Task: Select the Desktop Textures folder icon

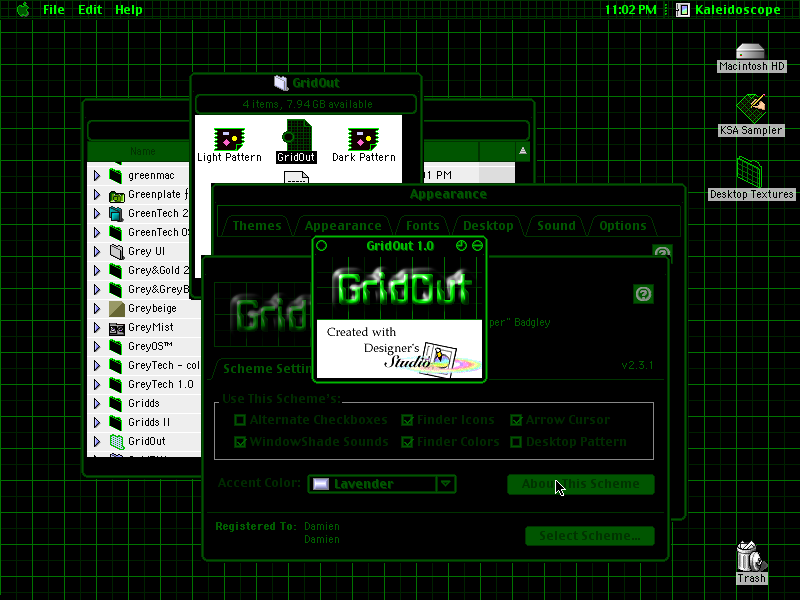Action: point(750,172)
